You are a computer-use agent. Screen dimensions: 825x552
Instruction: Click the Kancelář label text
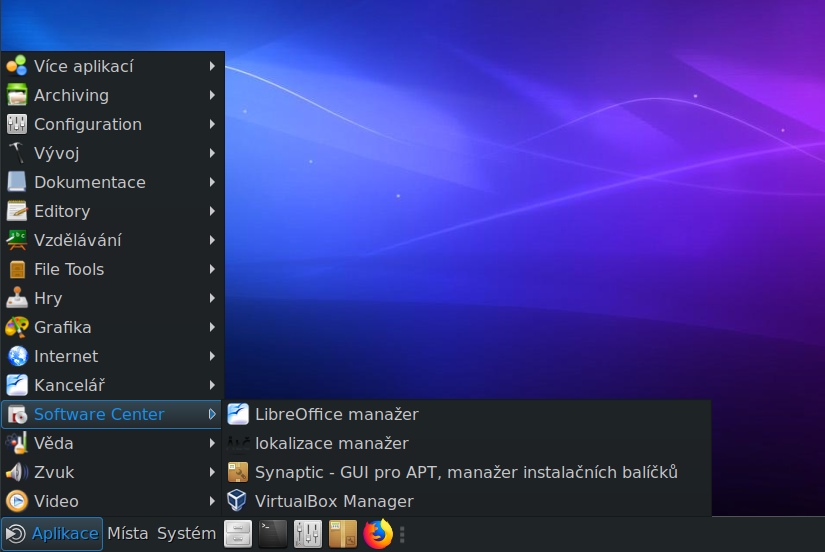(69, 385)
